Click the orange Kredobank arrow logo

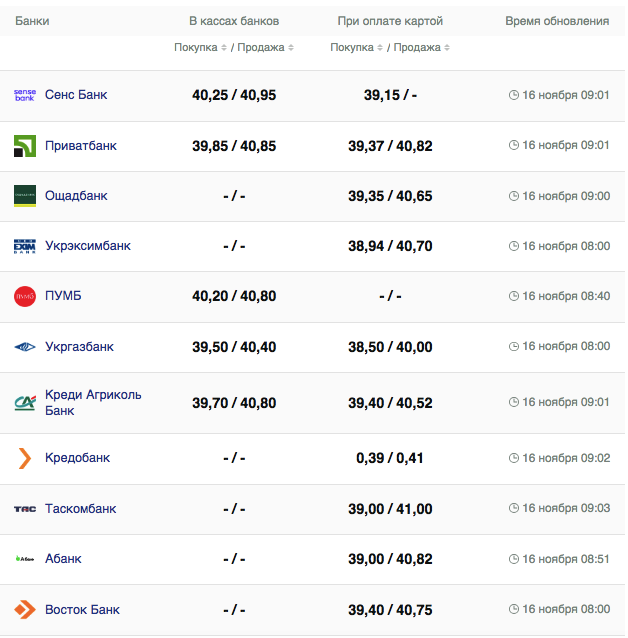pos(25,458)
